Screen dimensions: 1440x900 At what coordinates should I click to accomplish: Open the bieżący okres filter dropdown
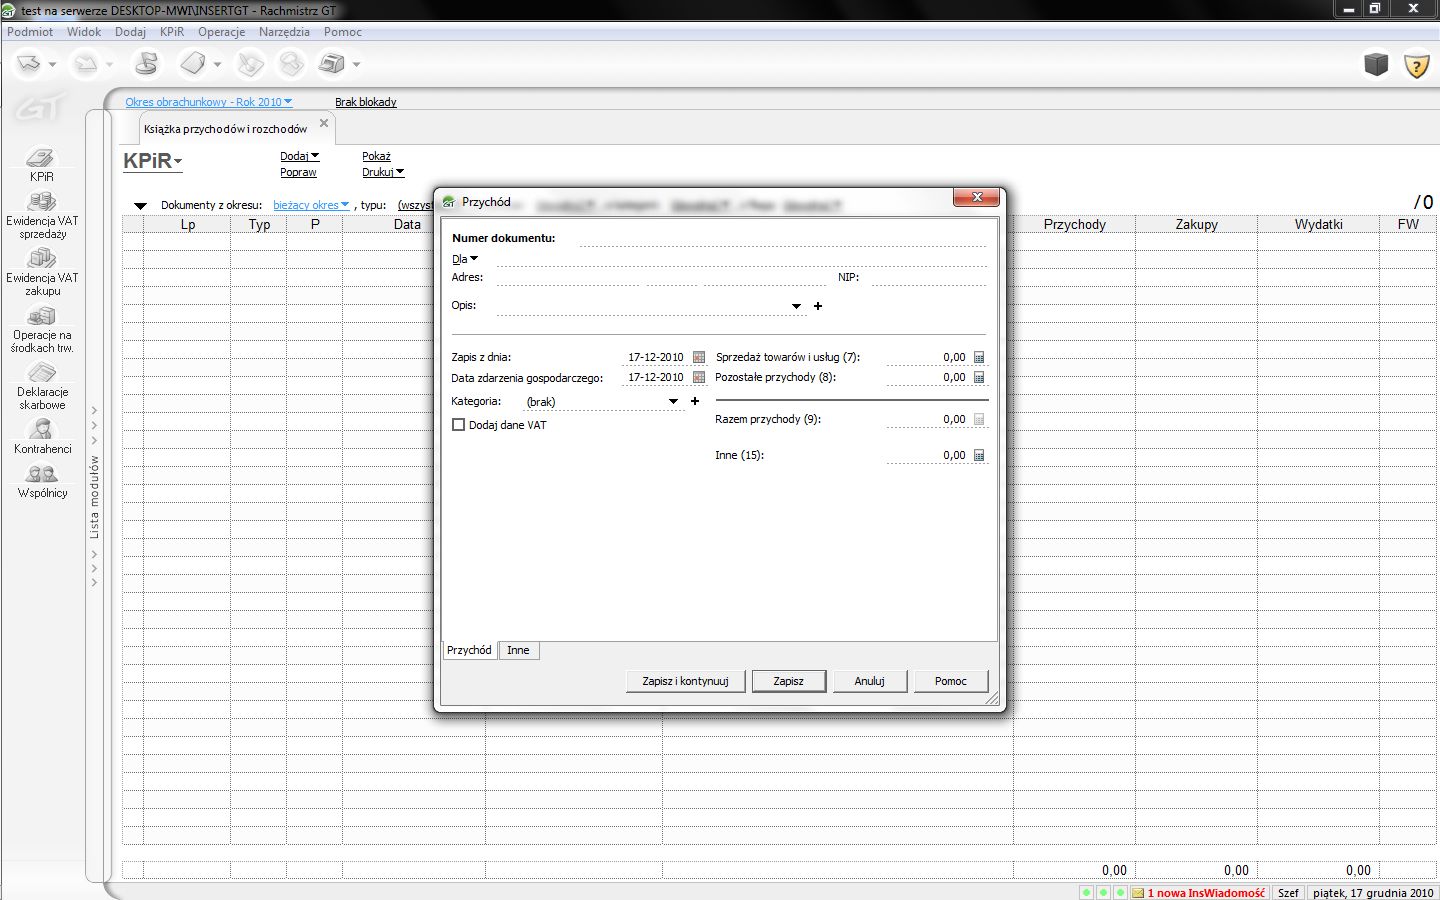click(311, 205)
